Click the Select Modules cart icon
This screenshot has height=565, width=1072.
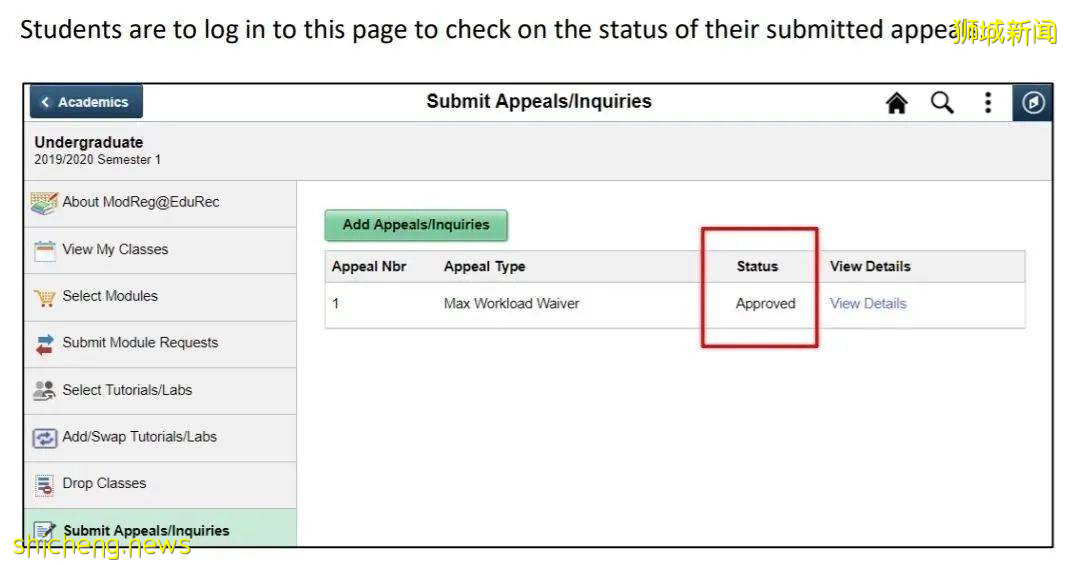(x=45, y=297)
